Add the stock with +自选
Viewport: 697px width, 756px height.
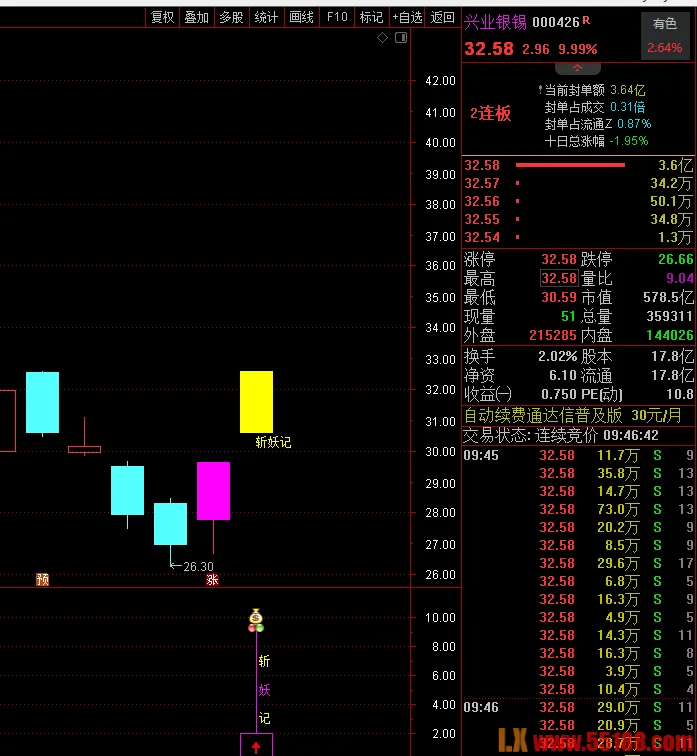click(x=407, y=17)
